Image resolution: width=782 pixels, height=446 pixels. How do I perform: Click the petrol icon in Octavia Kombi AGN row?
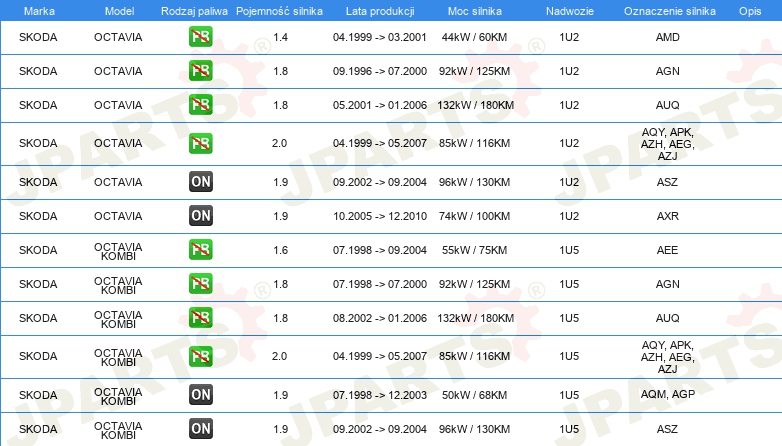[200, 283]
